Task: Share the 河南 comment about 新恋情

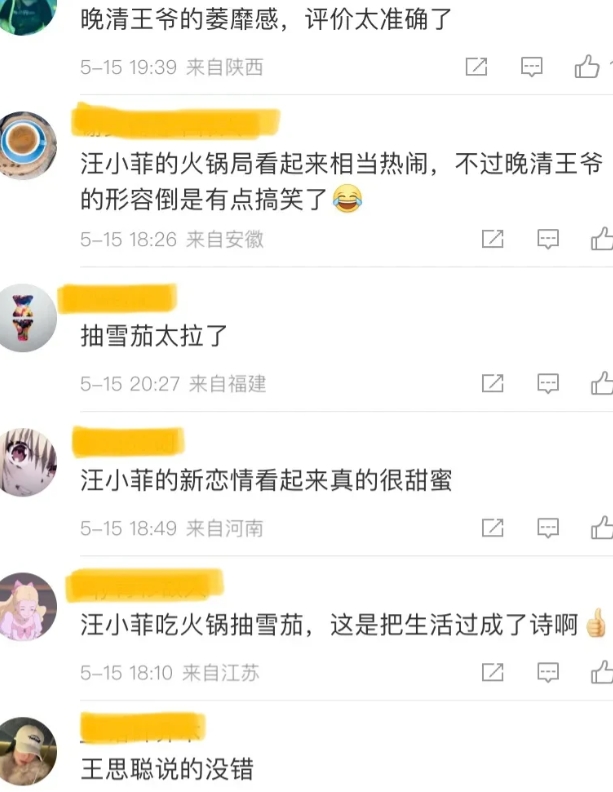Action: [492, 528]
